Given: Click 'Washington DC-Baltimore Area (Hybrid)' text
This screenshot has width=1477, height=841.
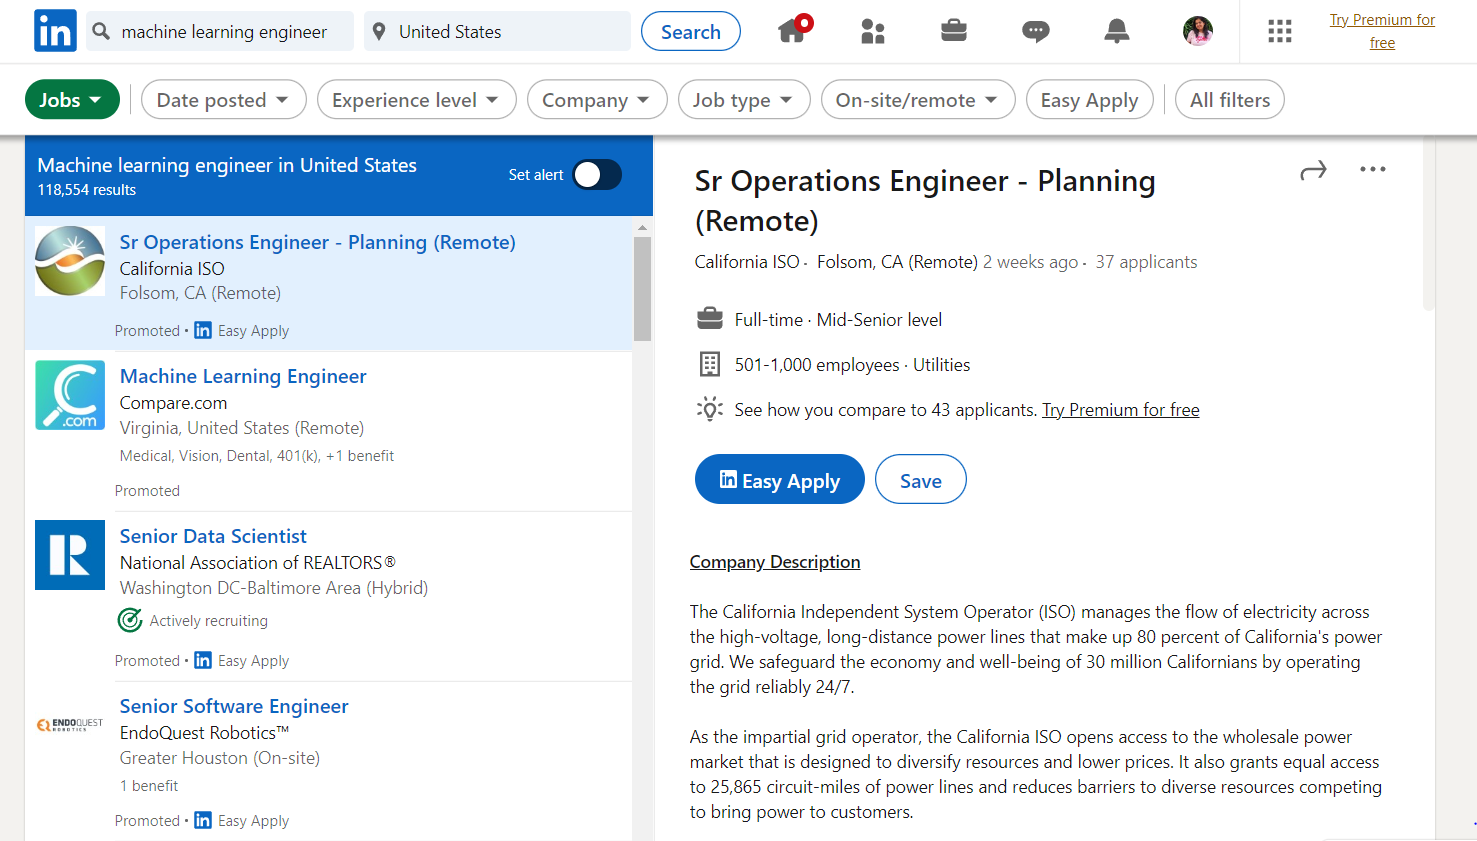Looking at the screenshot, I should click(274, 588).
